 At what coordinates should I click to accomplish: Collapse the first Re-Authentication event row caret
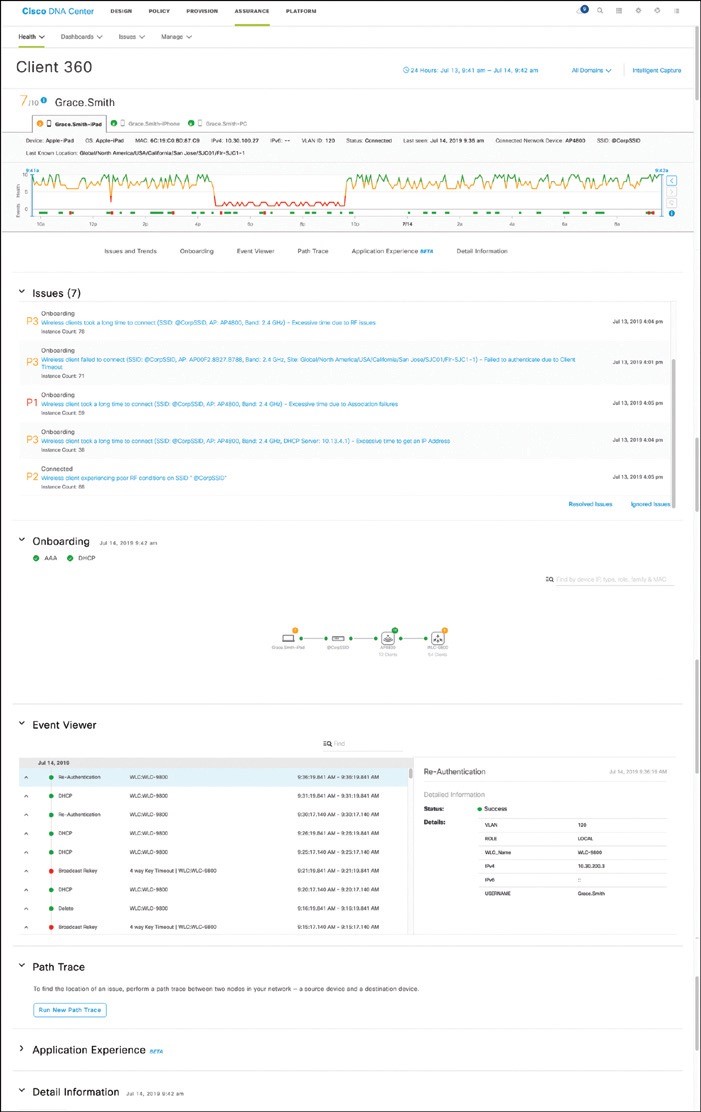[x=26, y=777]
